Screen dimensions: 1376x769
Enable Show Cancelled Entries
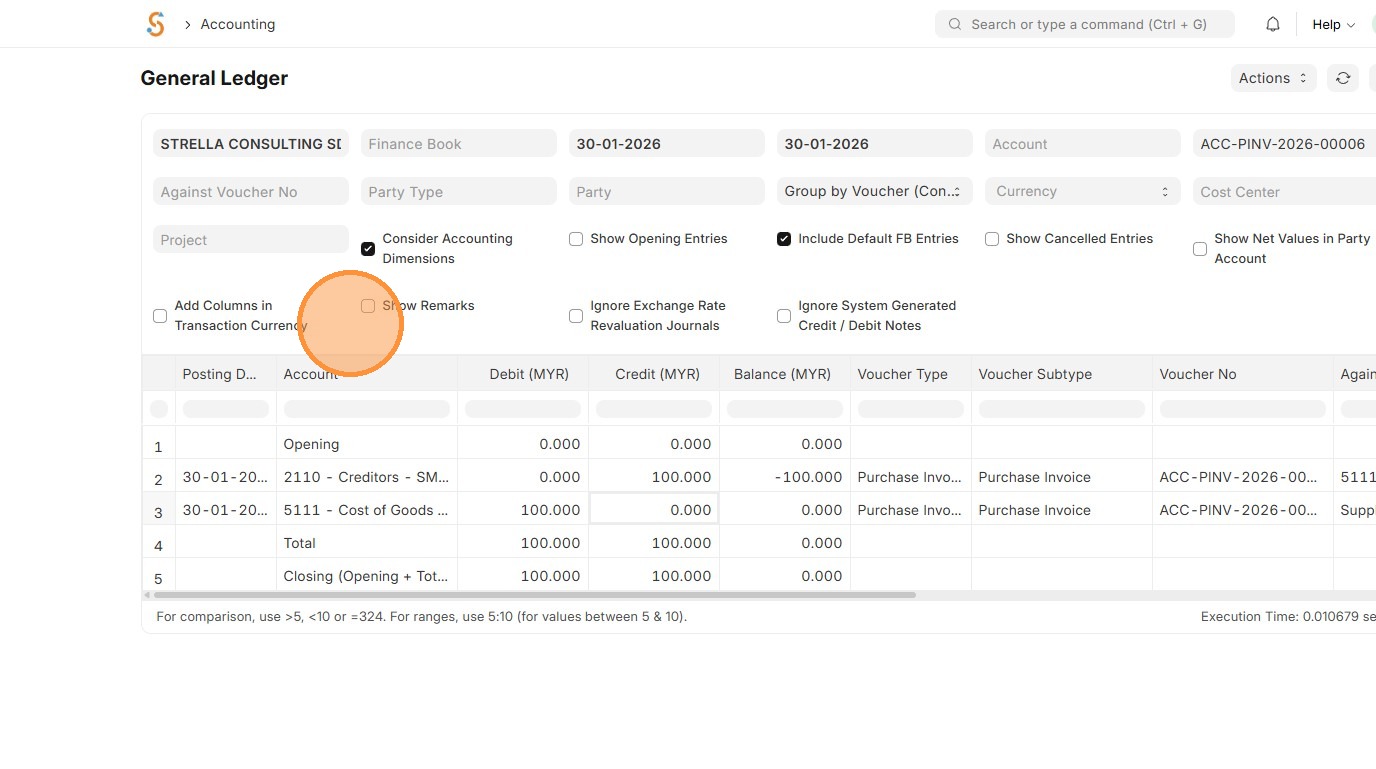pos(992,239)
